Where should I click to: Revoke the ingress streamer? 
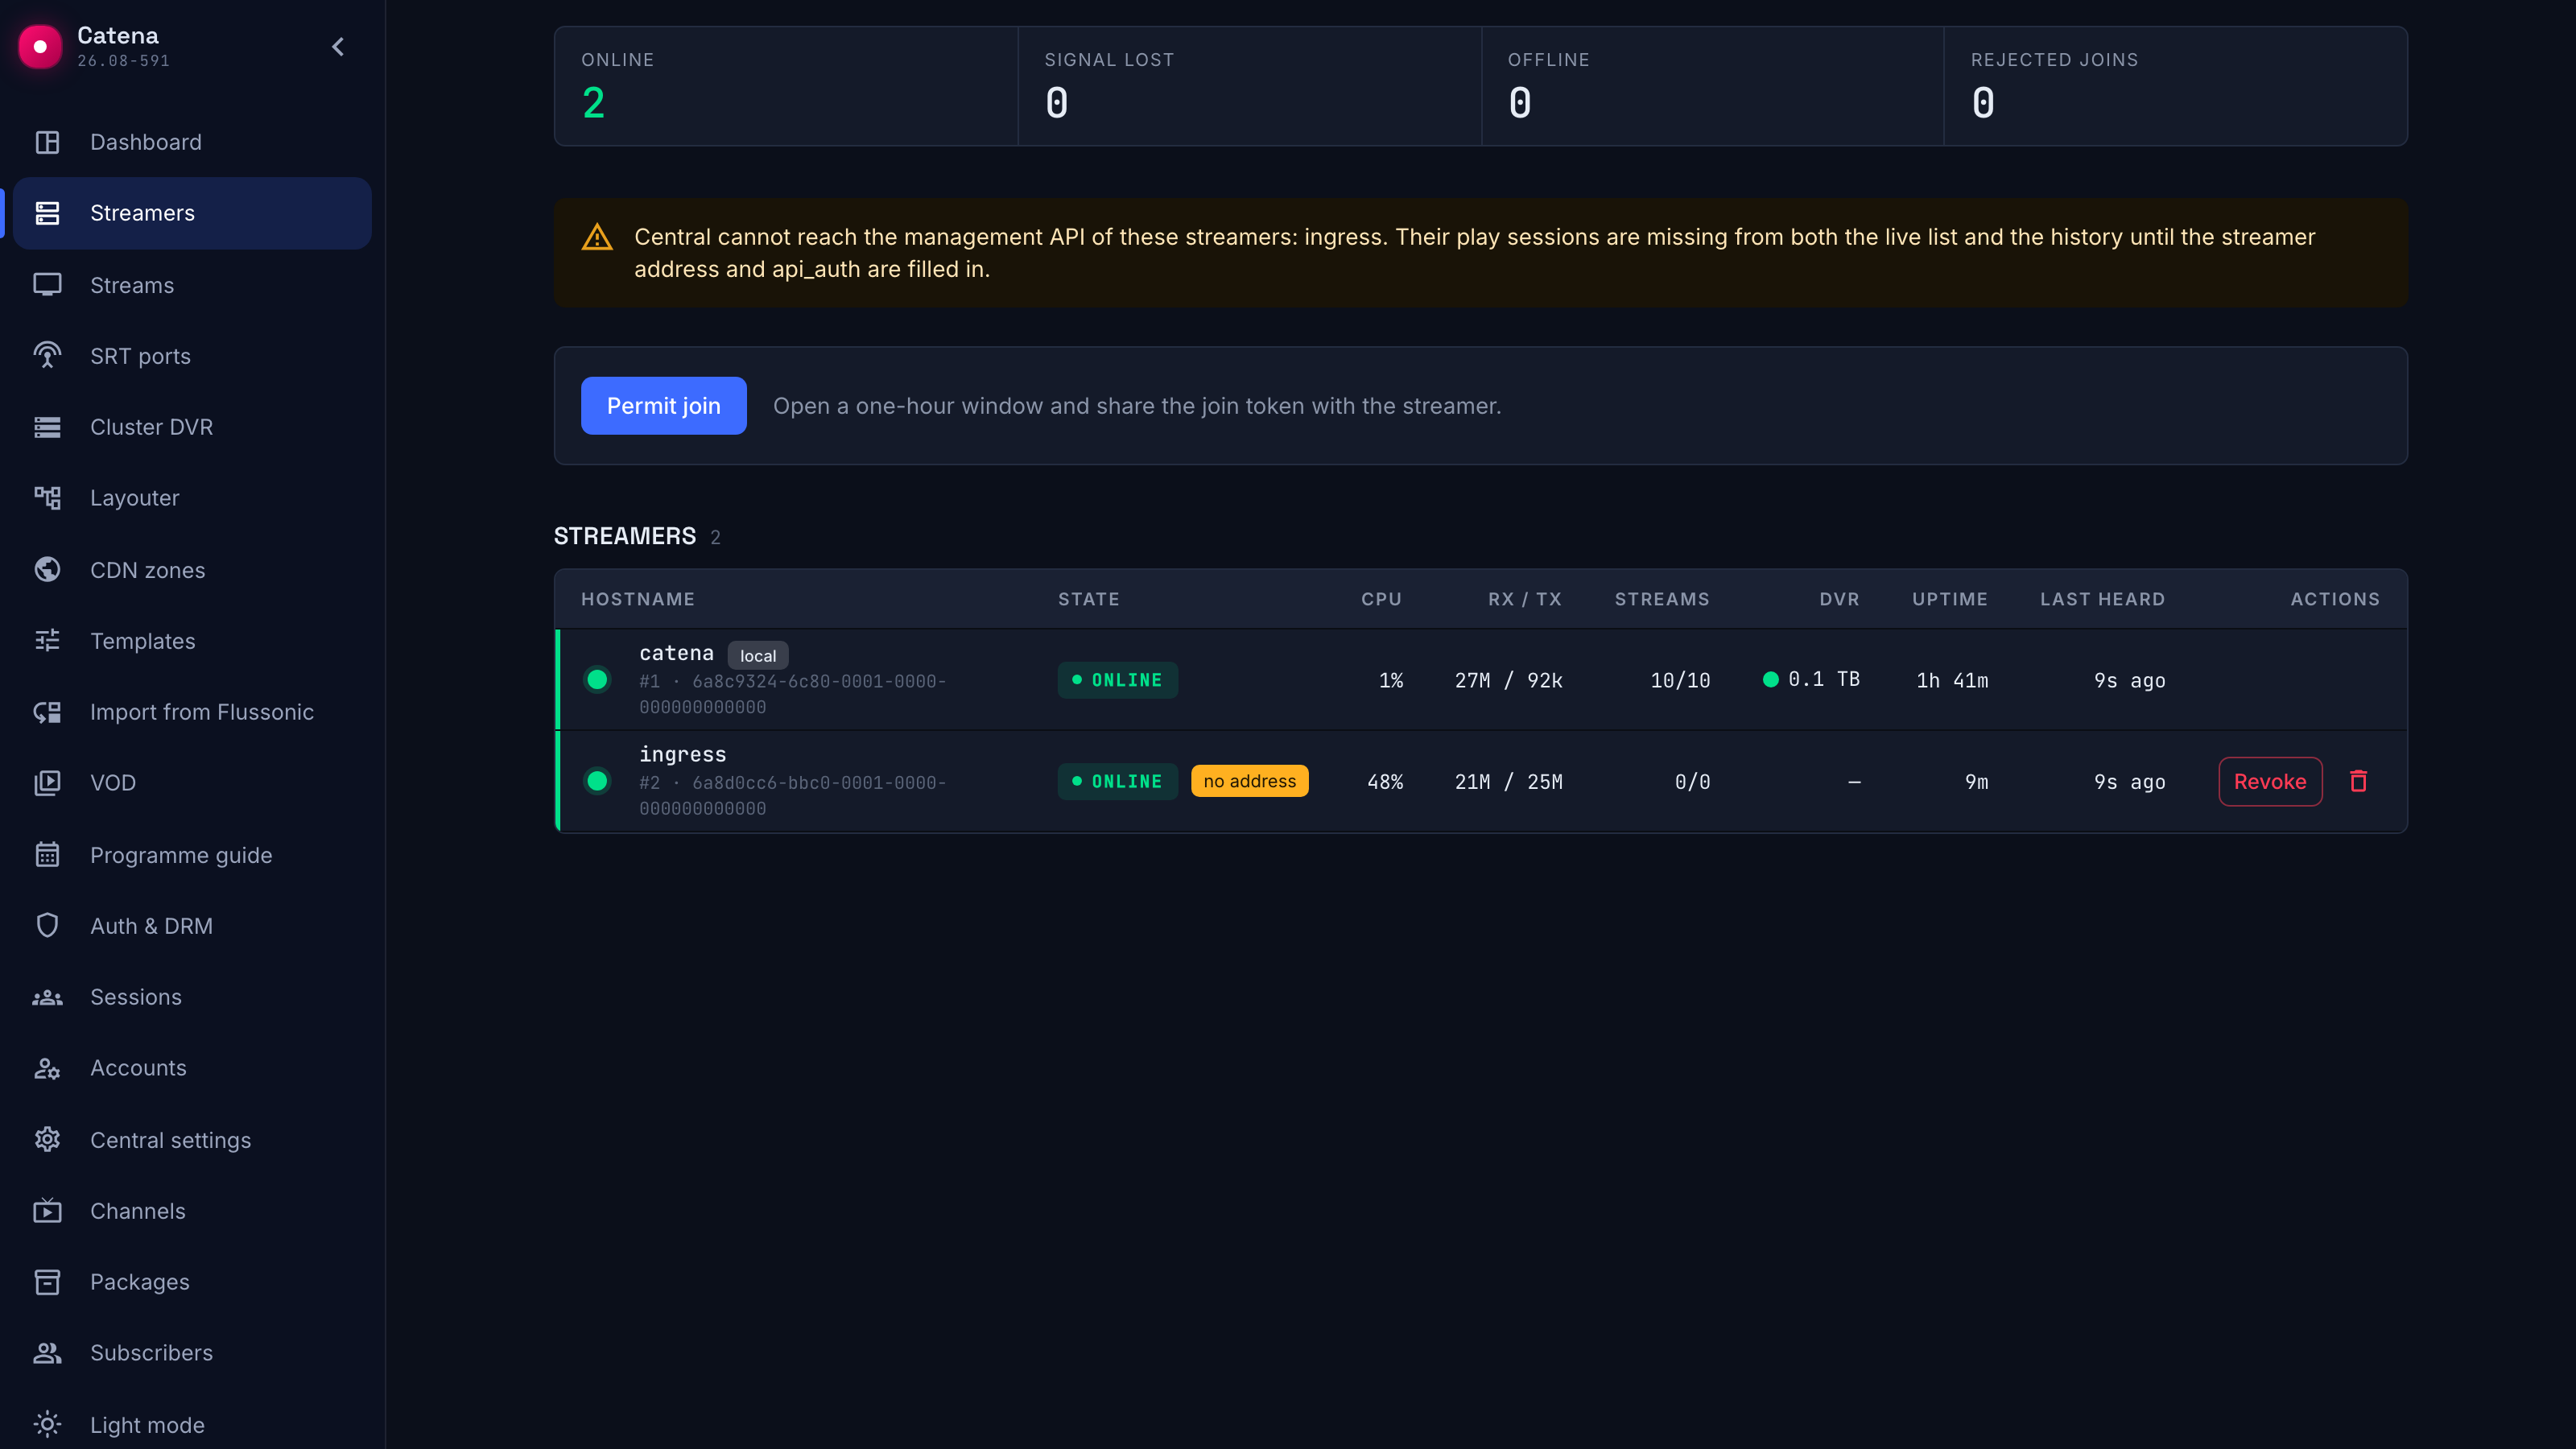[2270, 781]
